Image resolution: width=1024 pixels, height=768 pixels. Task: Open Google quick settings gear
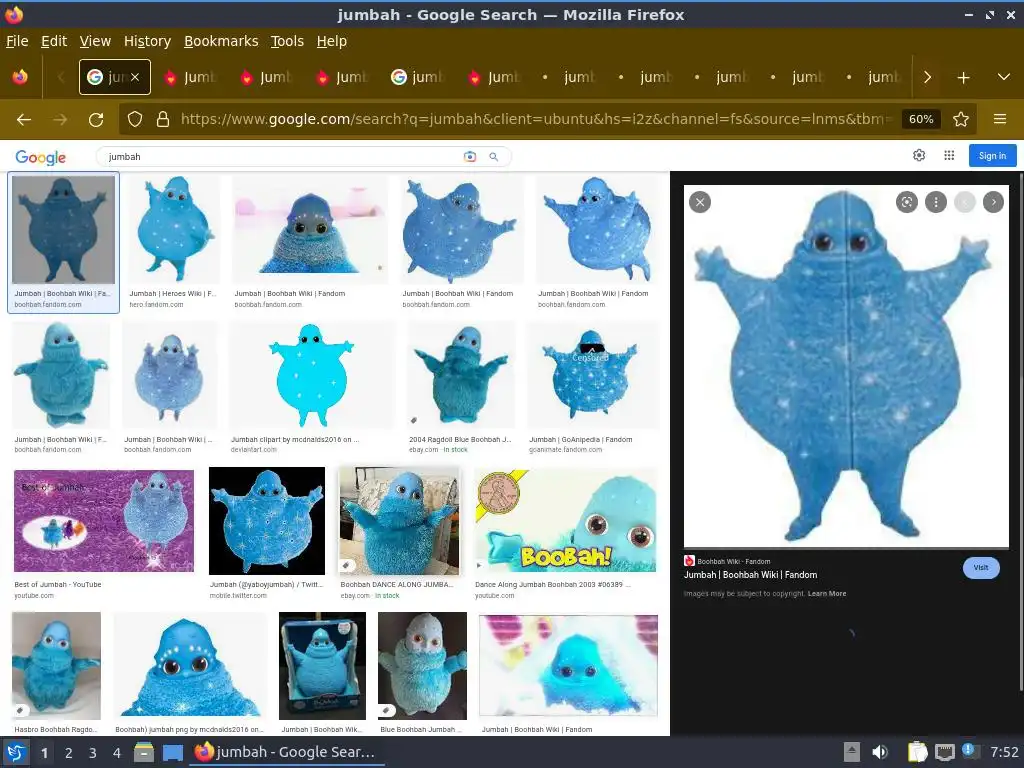pos(919,155)
